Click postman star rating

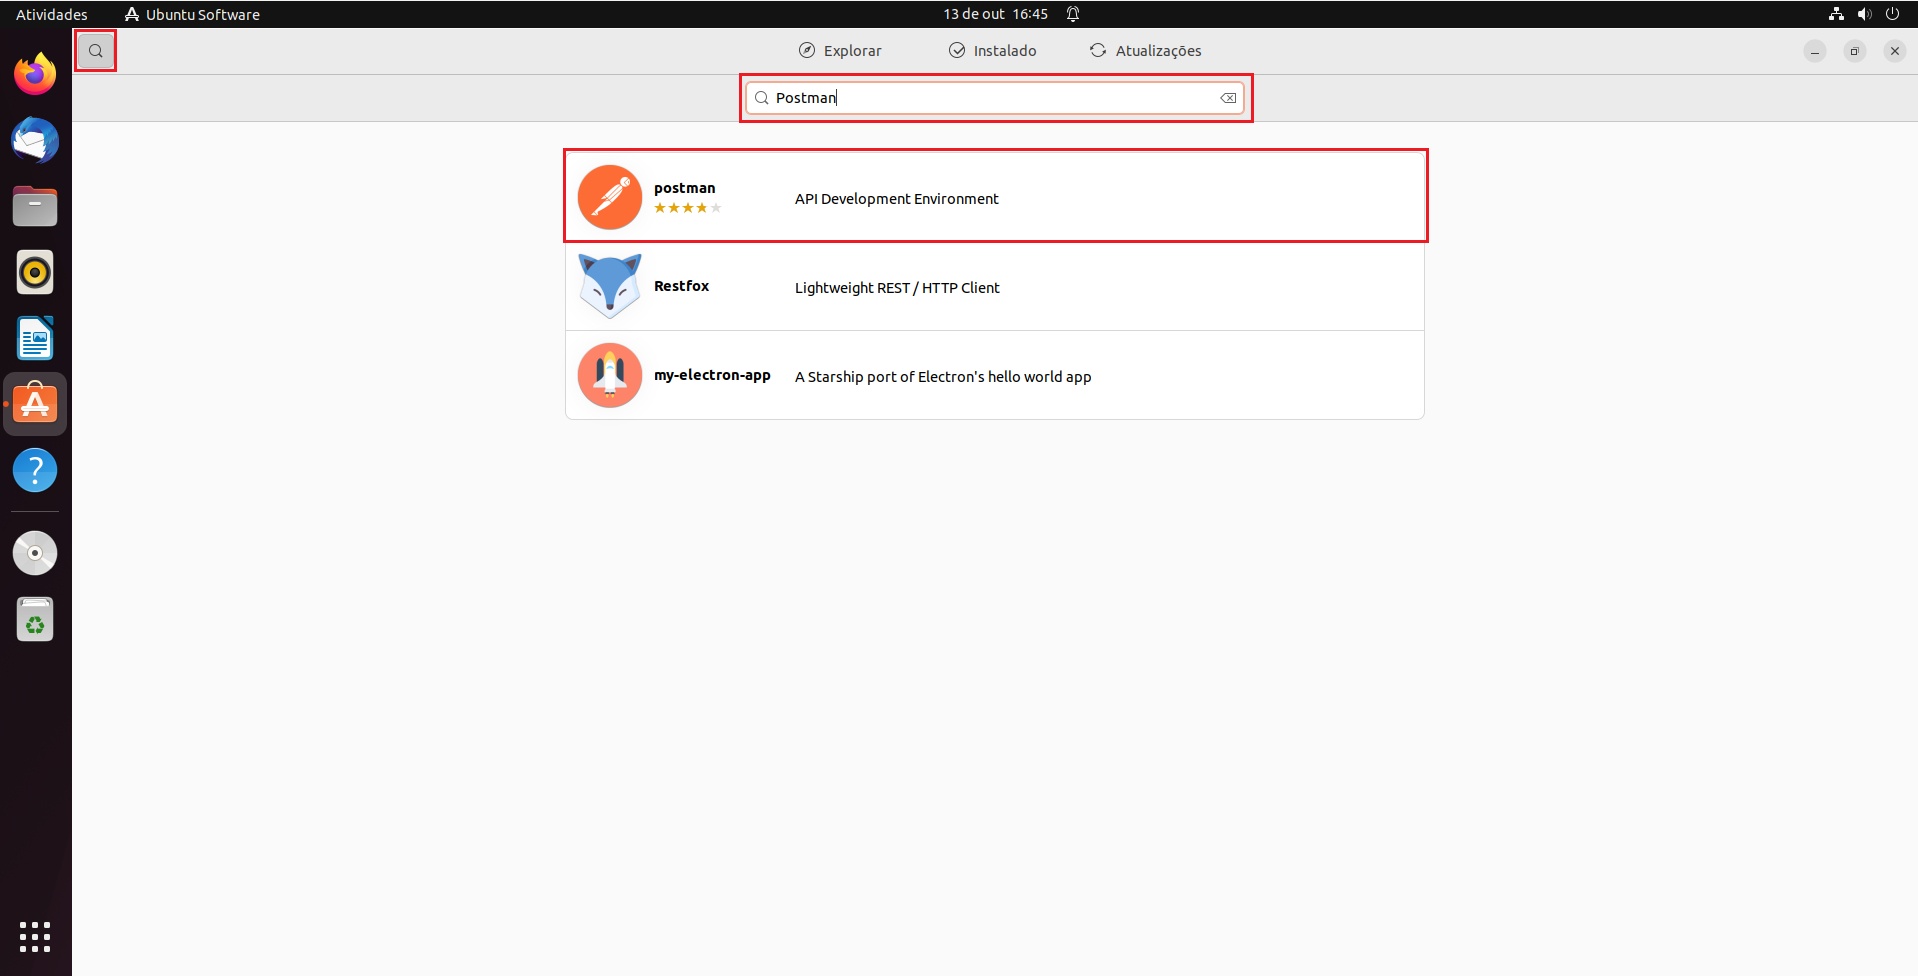pos(687,208)
